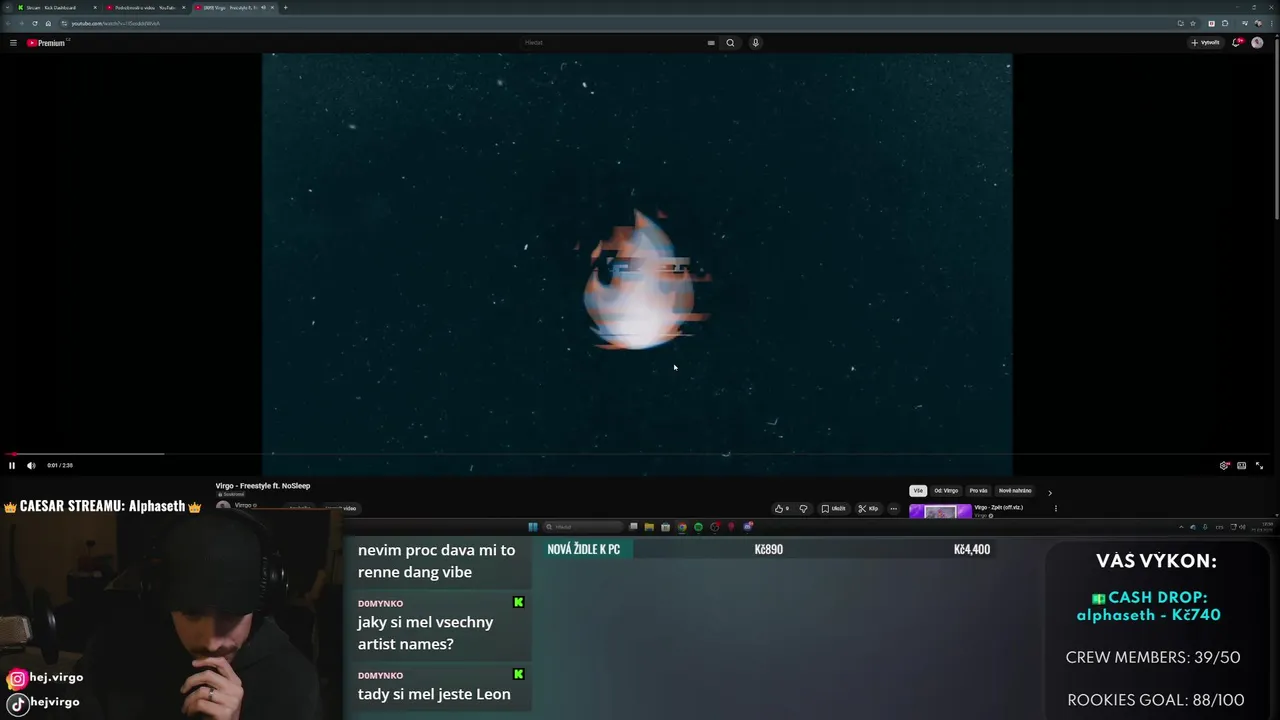Go back in browser history
The width and height of the screenshot is (1280, 720).
pos(9,23)
